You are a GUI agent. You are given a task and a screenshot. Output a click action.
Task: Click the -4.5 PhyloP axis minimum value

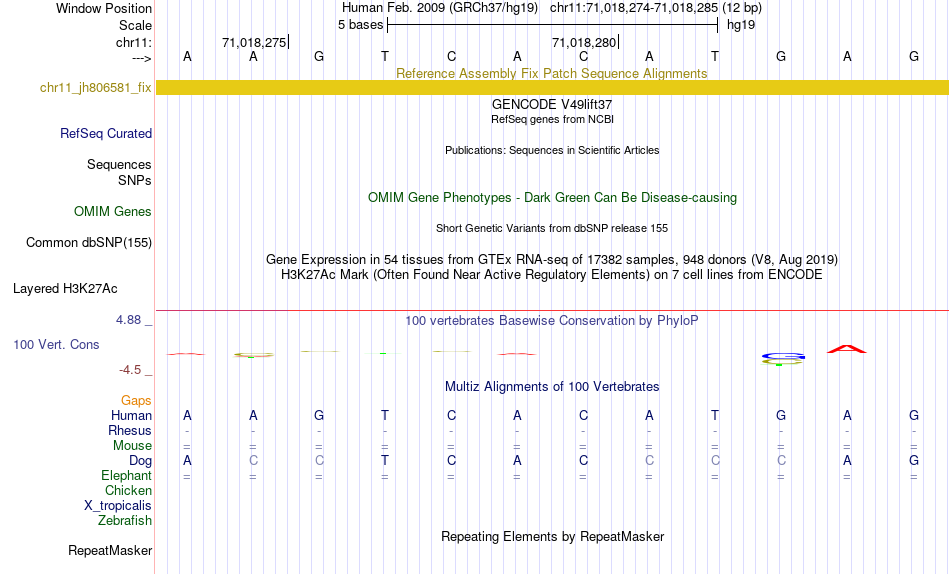[130, 370]
